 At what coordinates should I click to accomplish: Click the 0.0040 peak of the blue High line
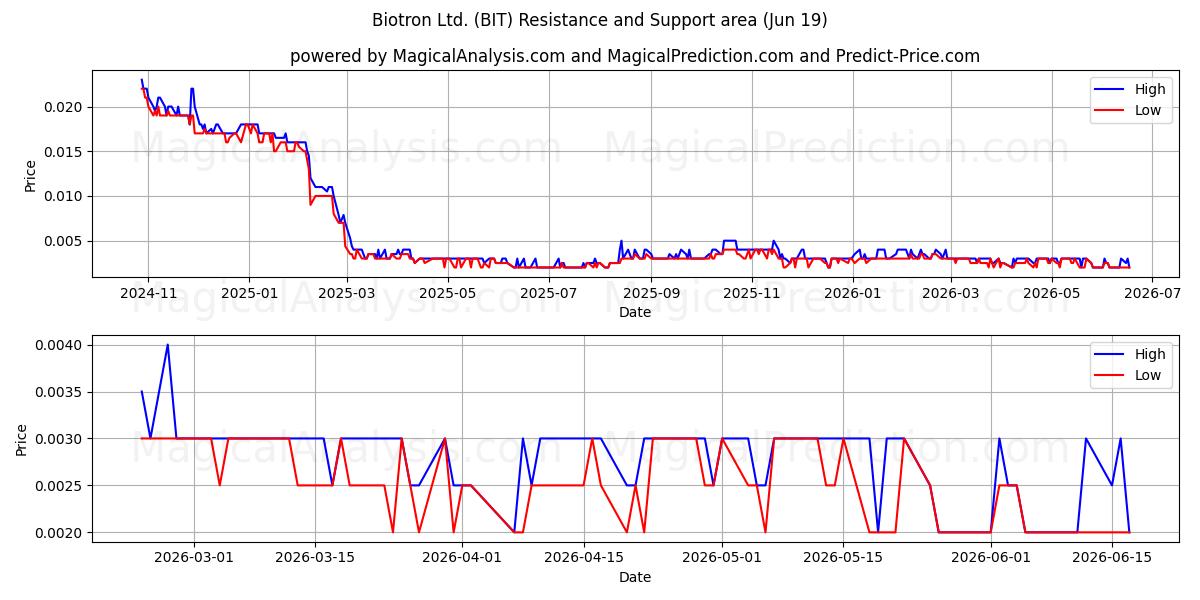click(x=167, y=345)
